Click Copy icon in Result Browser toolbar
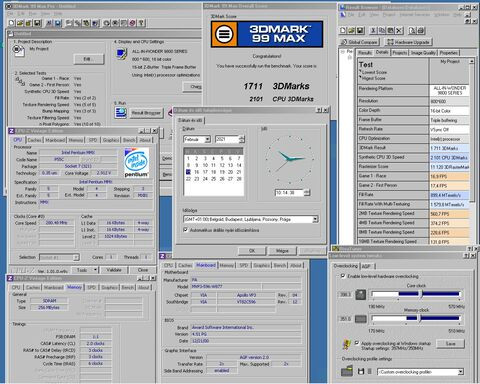This screenshot has width=480, height=384. pyautogui.click(x=382, y=31)
